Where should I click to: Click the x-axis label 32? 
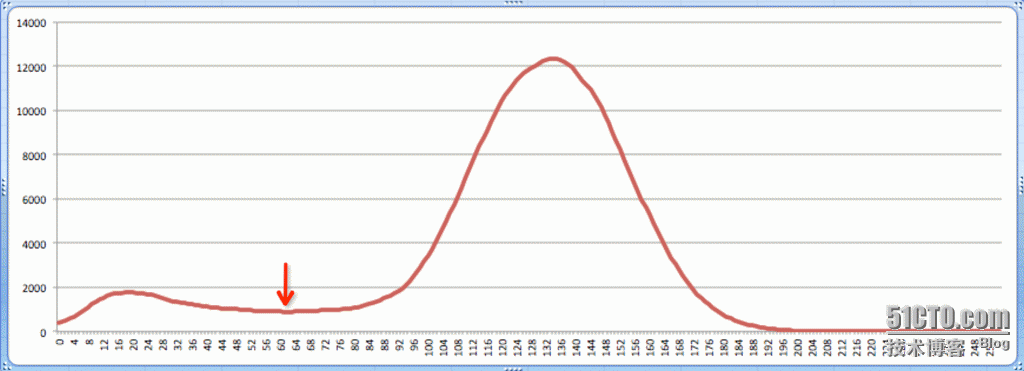coord(178,344)
